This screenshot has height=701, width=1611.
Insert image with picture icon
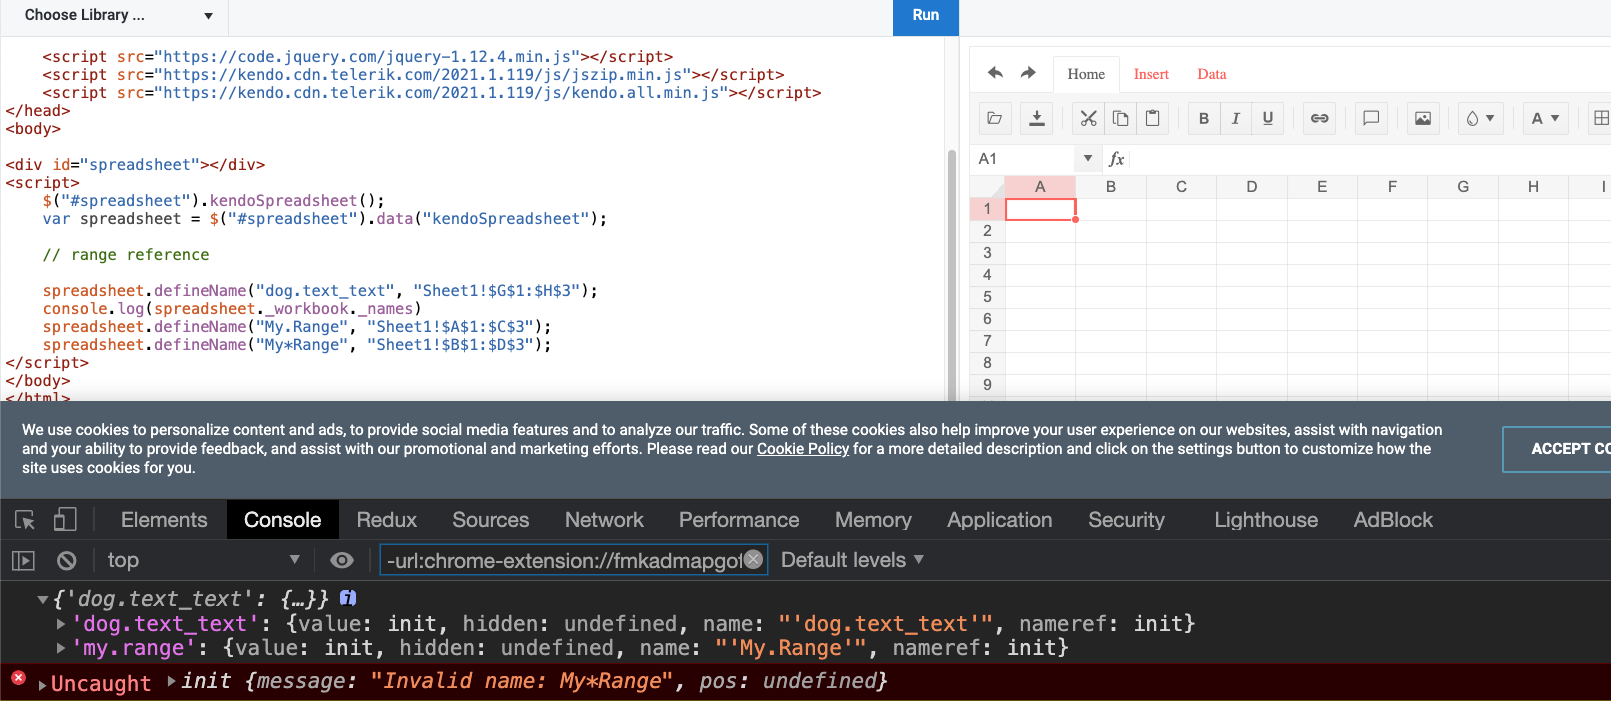coord(1423,118)
